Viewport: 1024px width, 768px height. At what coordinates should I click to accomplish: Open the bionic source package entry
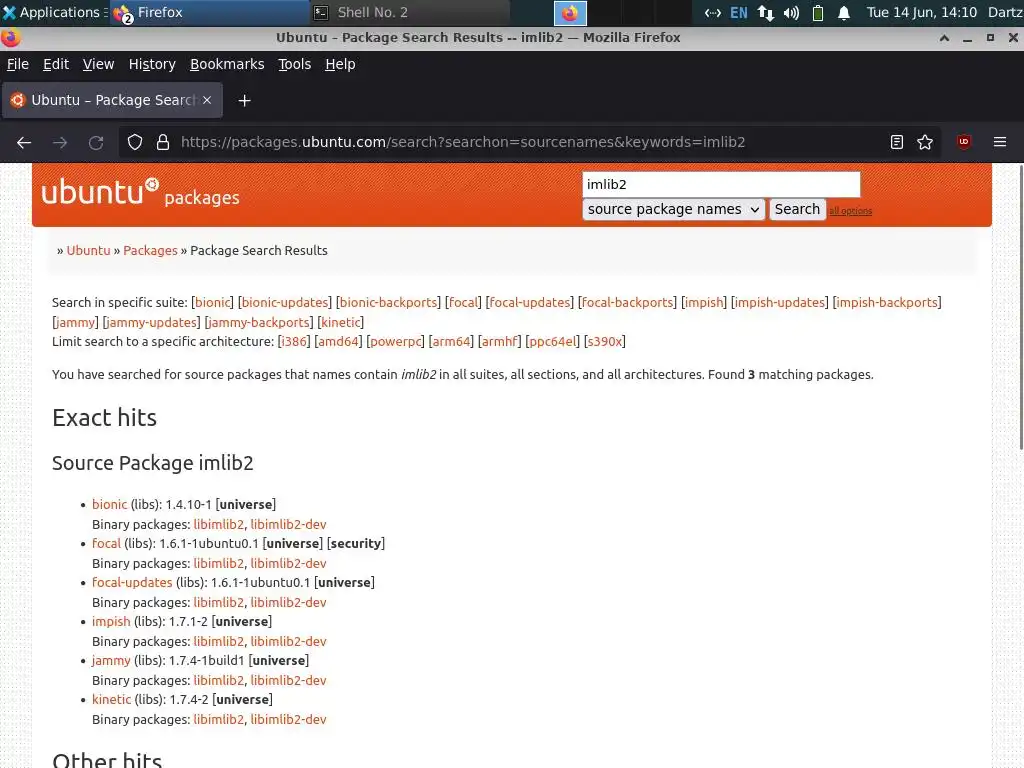point(110,505)
